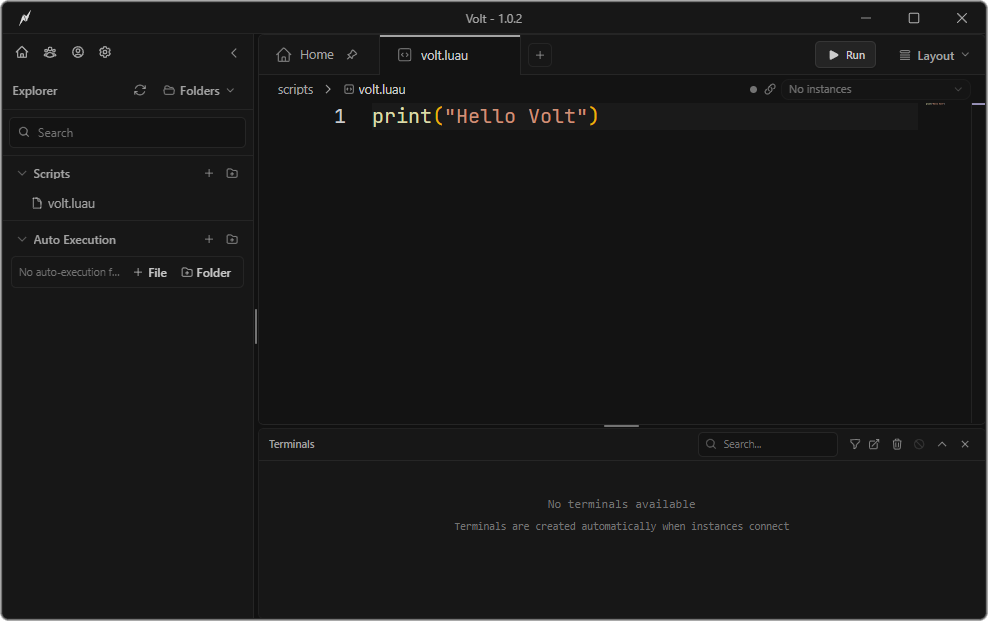The height and width of the screenshot is (621, 988).
Task: Close the Terminals panel
Action: 965,444
